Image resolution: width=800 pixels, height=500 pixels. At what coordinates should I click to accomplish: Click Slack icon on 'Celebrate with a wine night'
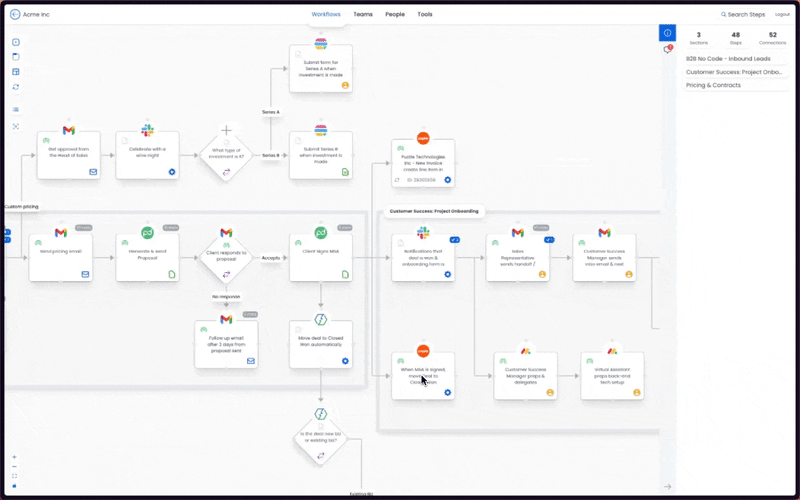(x=147, y=130)
